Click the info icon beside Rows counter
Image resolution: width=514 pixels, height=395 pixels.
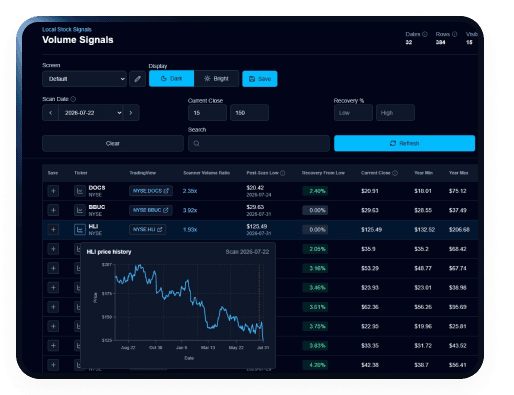[x=454, y=34]
